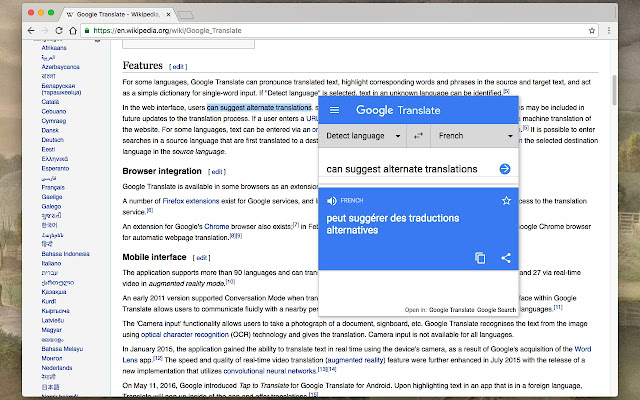Switch to Azərbaycanca language version

(60, 67)
